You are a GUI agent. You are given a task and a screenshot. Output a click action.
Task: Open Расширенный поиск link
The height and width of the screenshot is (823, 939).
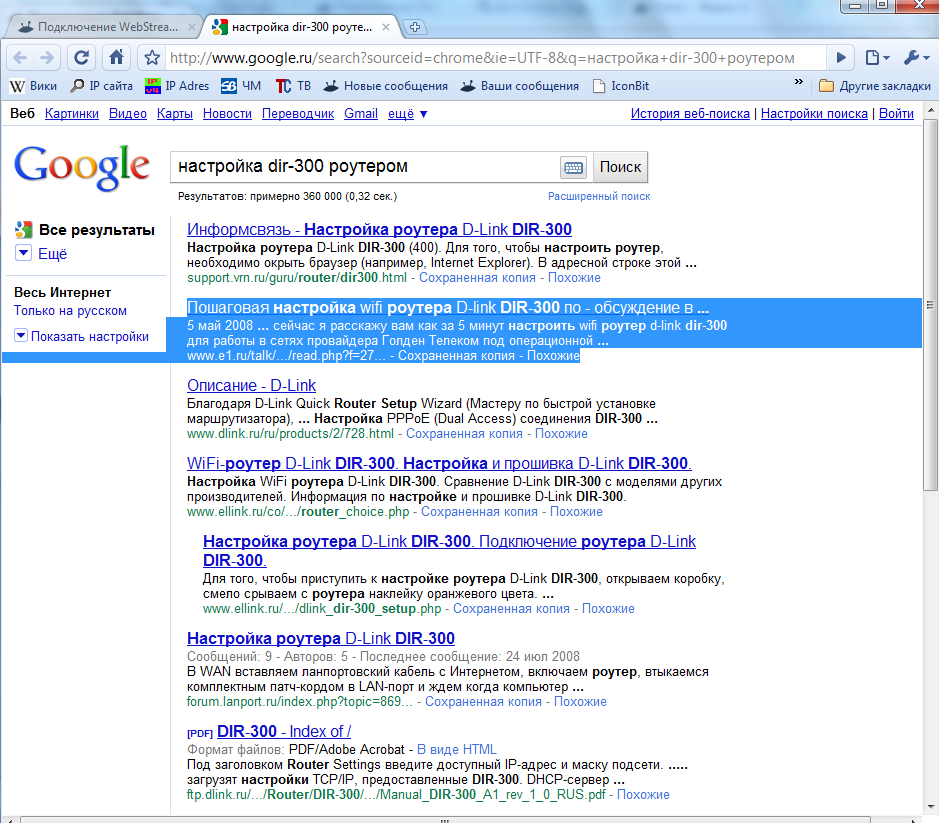point(599,196)
